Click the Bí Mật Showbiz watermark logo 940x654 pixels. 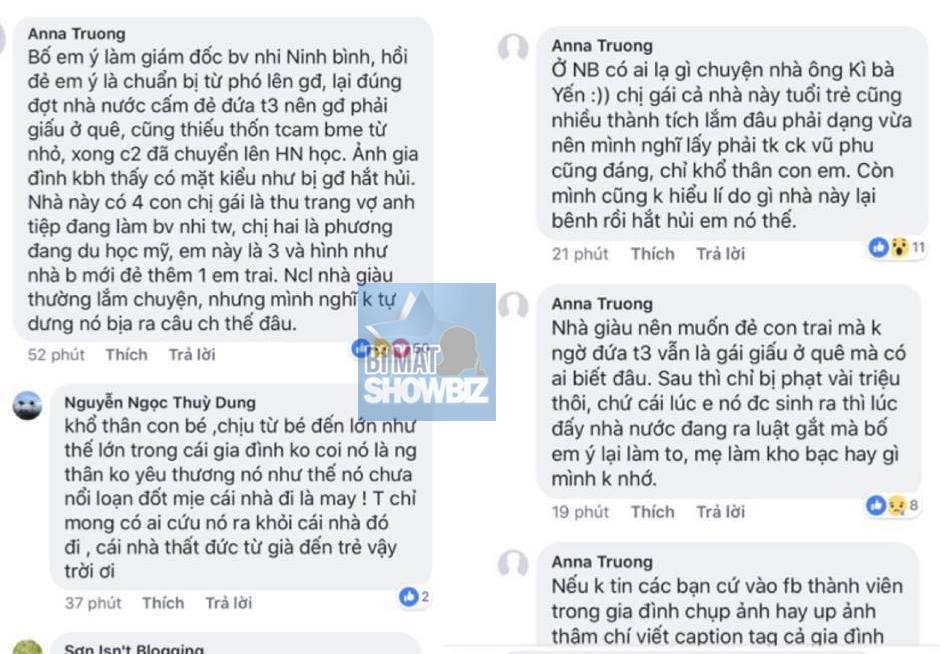(x=426, y=352)
